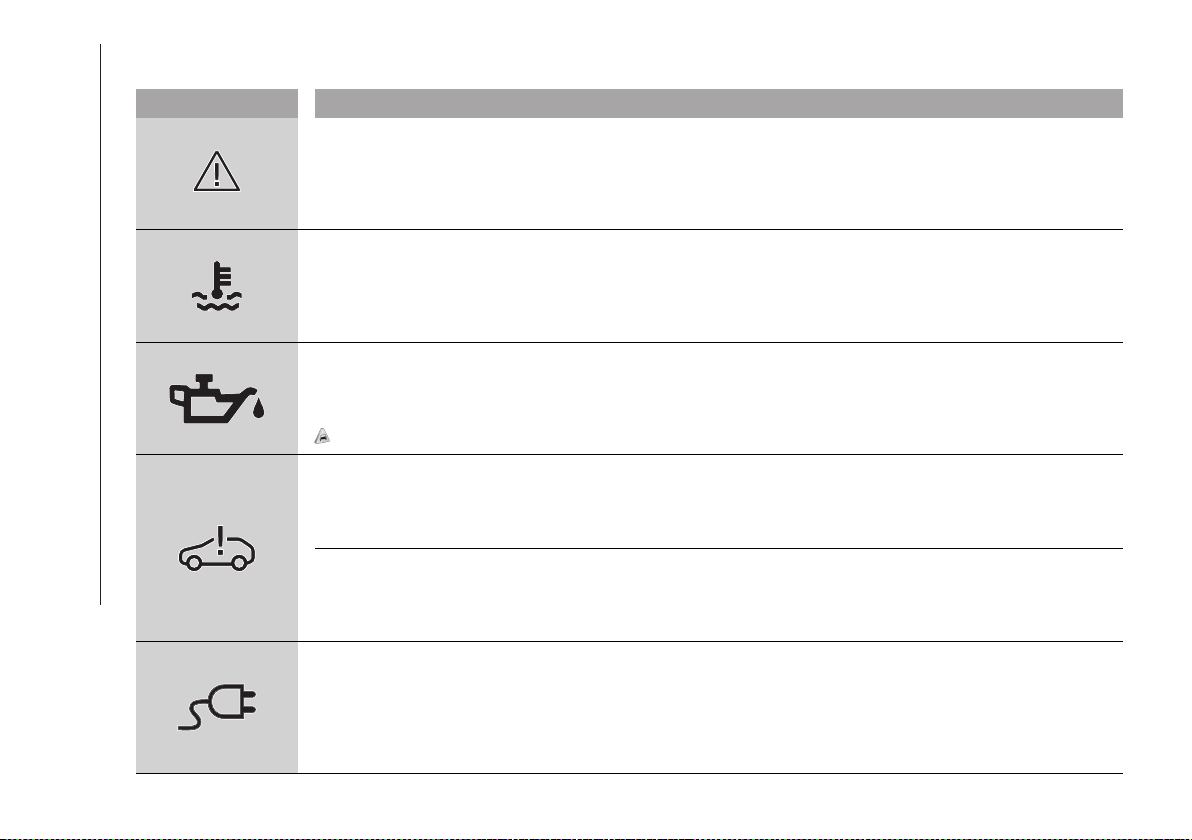Viewport: 1192px width, 840px height.
Task: Select the vehicle fault car exclamation icon
Action: click(x=217, y=548)
